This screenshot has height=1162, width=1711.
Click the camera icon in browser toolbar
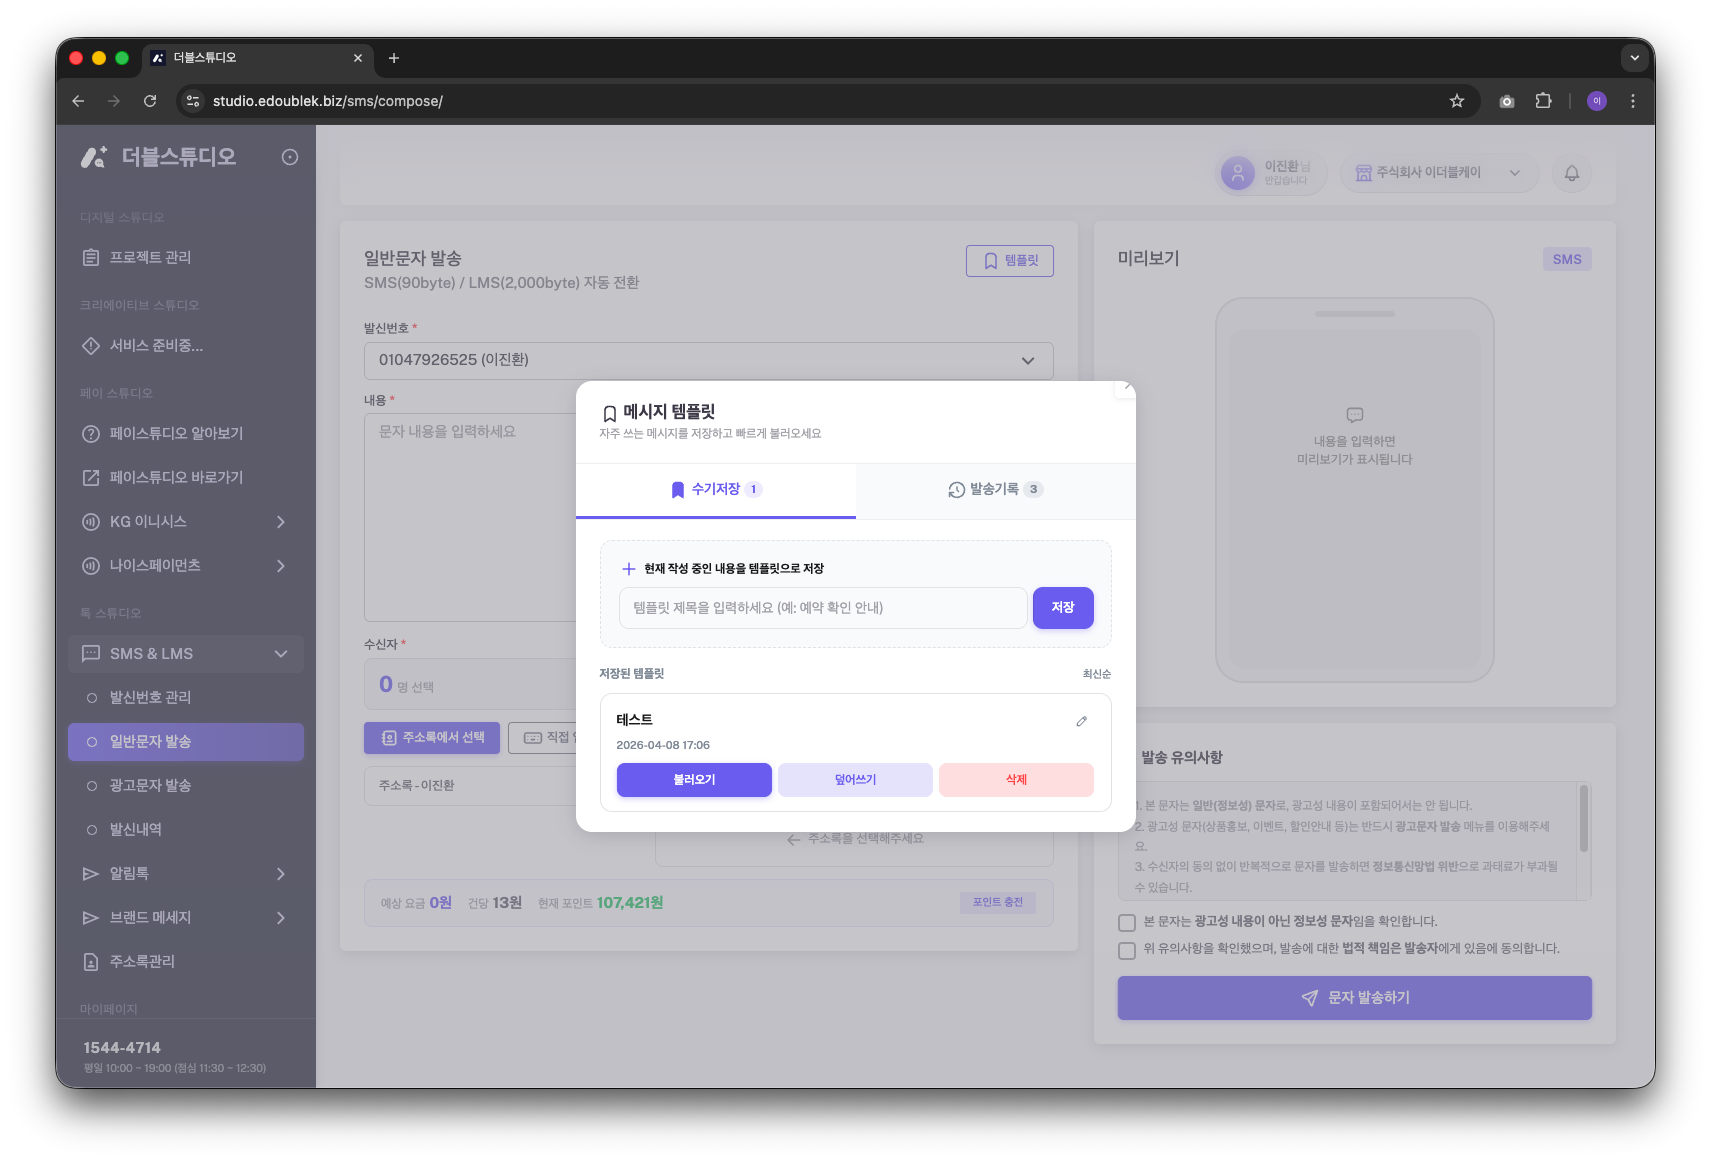coord(1507,101)
